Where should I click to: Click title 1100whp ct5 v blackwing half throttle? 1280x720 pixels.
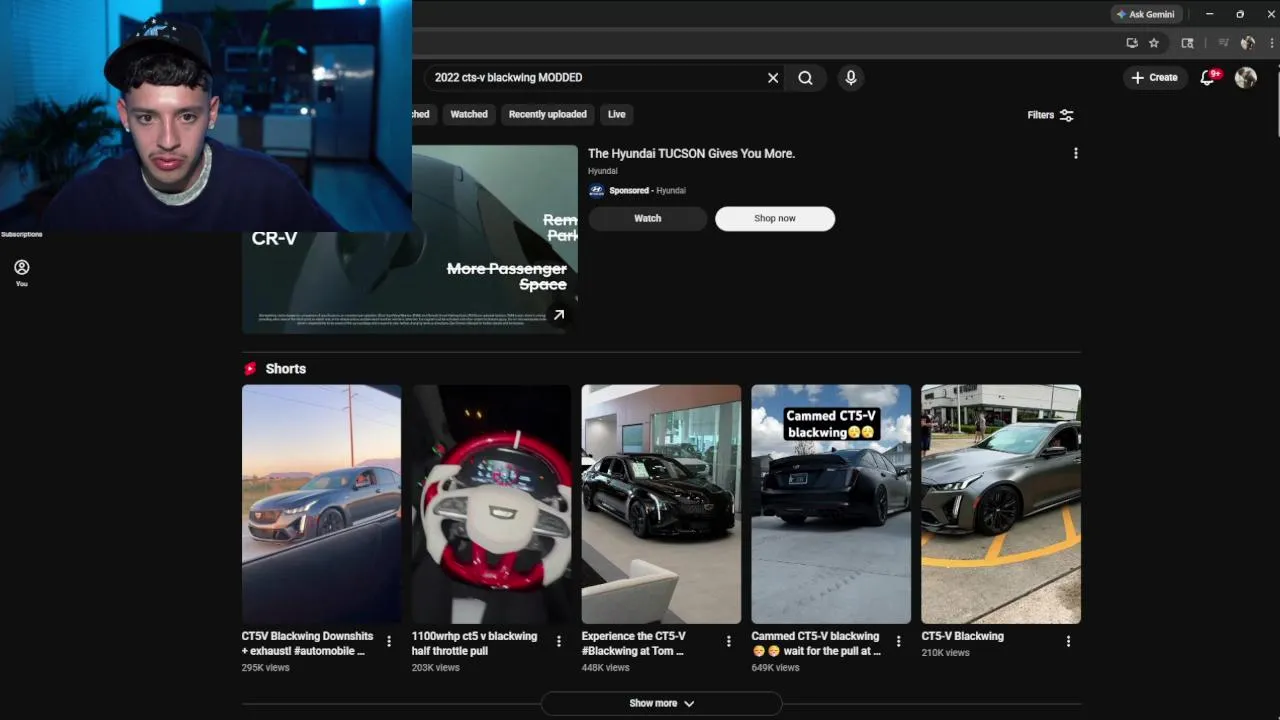coord(474,643)
